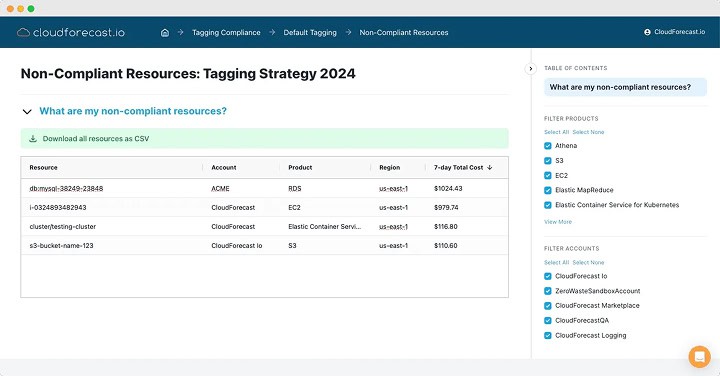Screen dimensions: 720x377
Task: Uncheck the Athena product filter
Action: click(547, 146)
